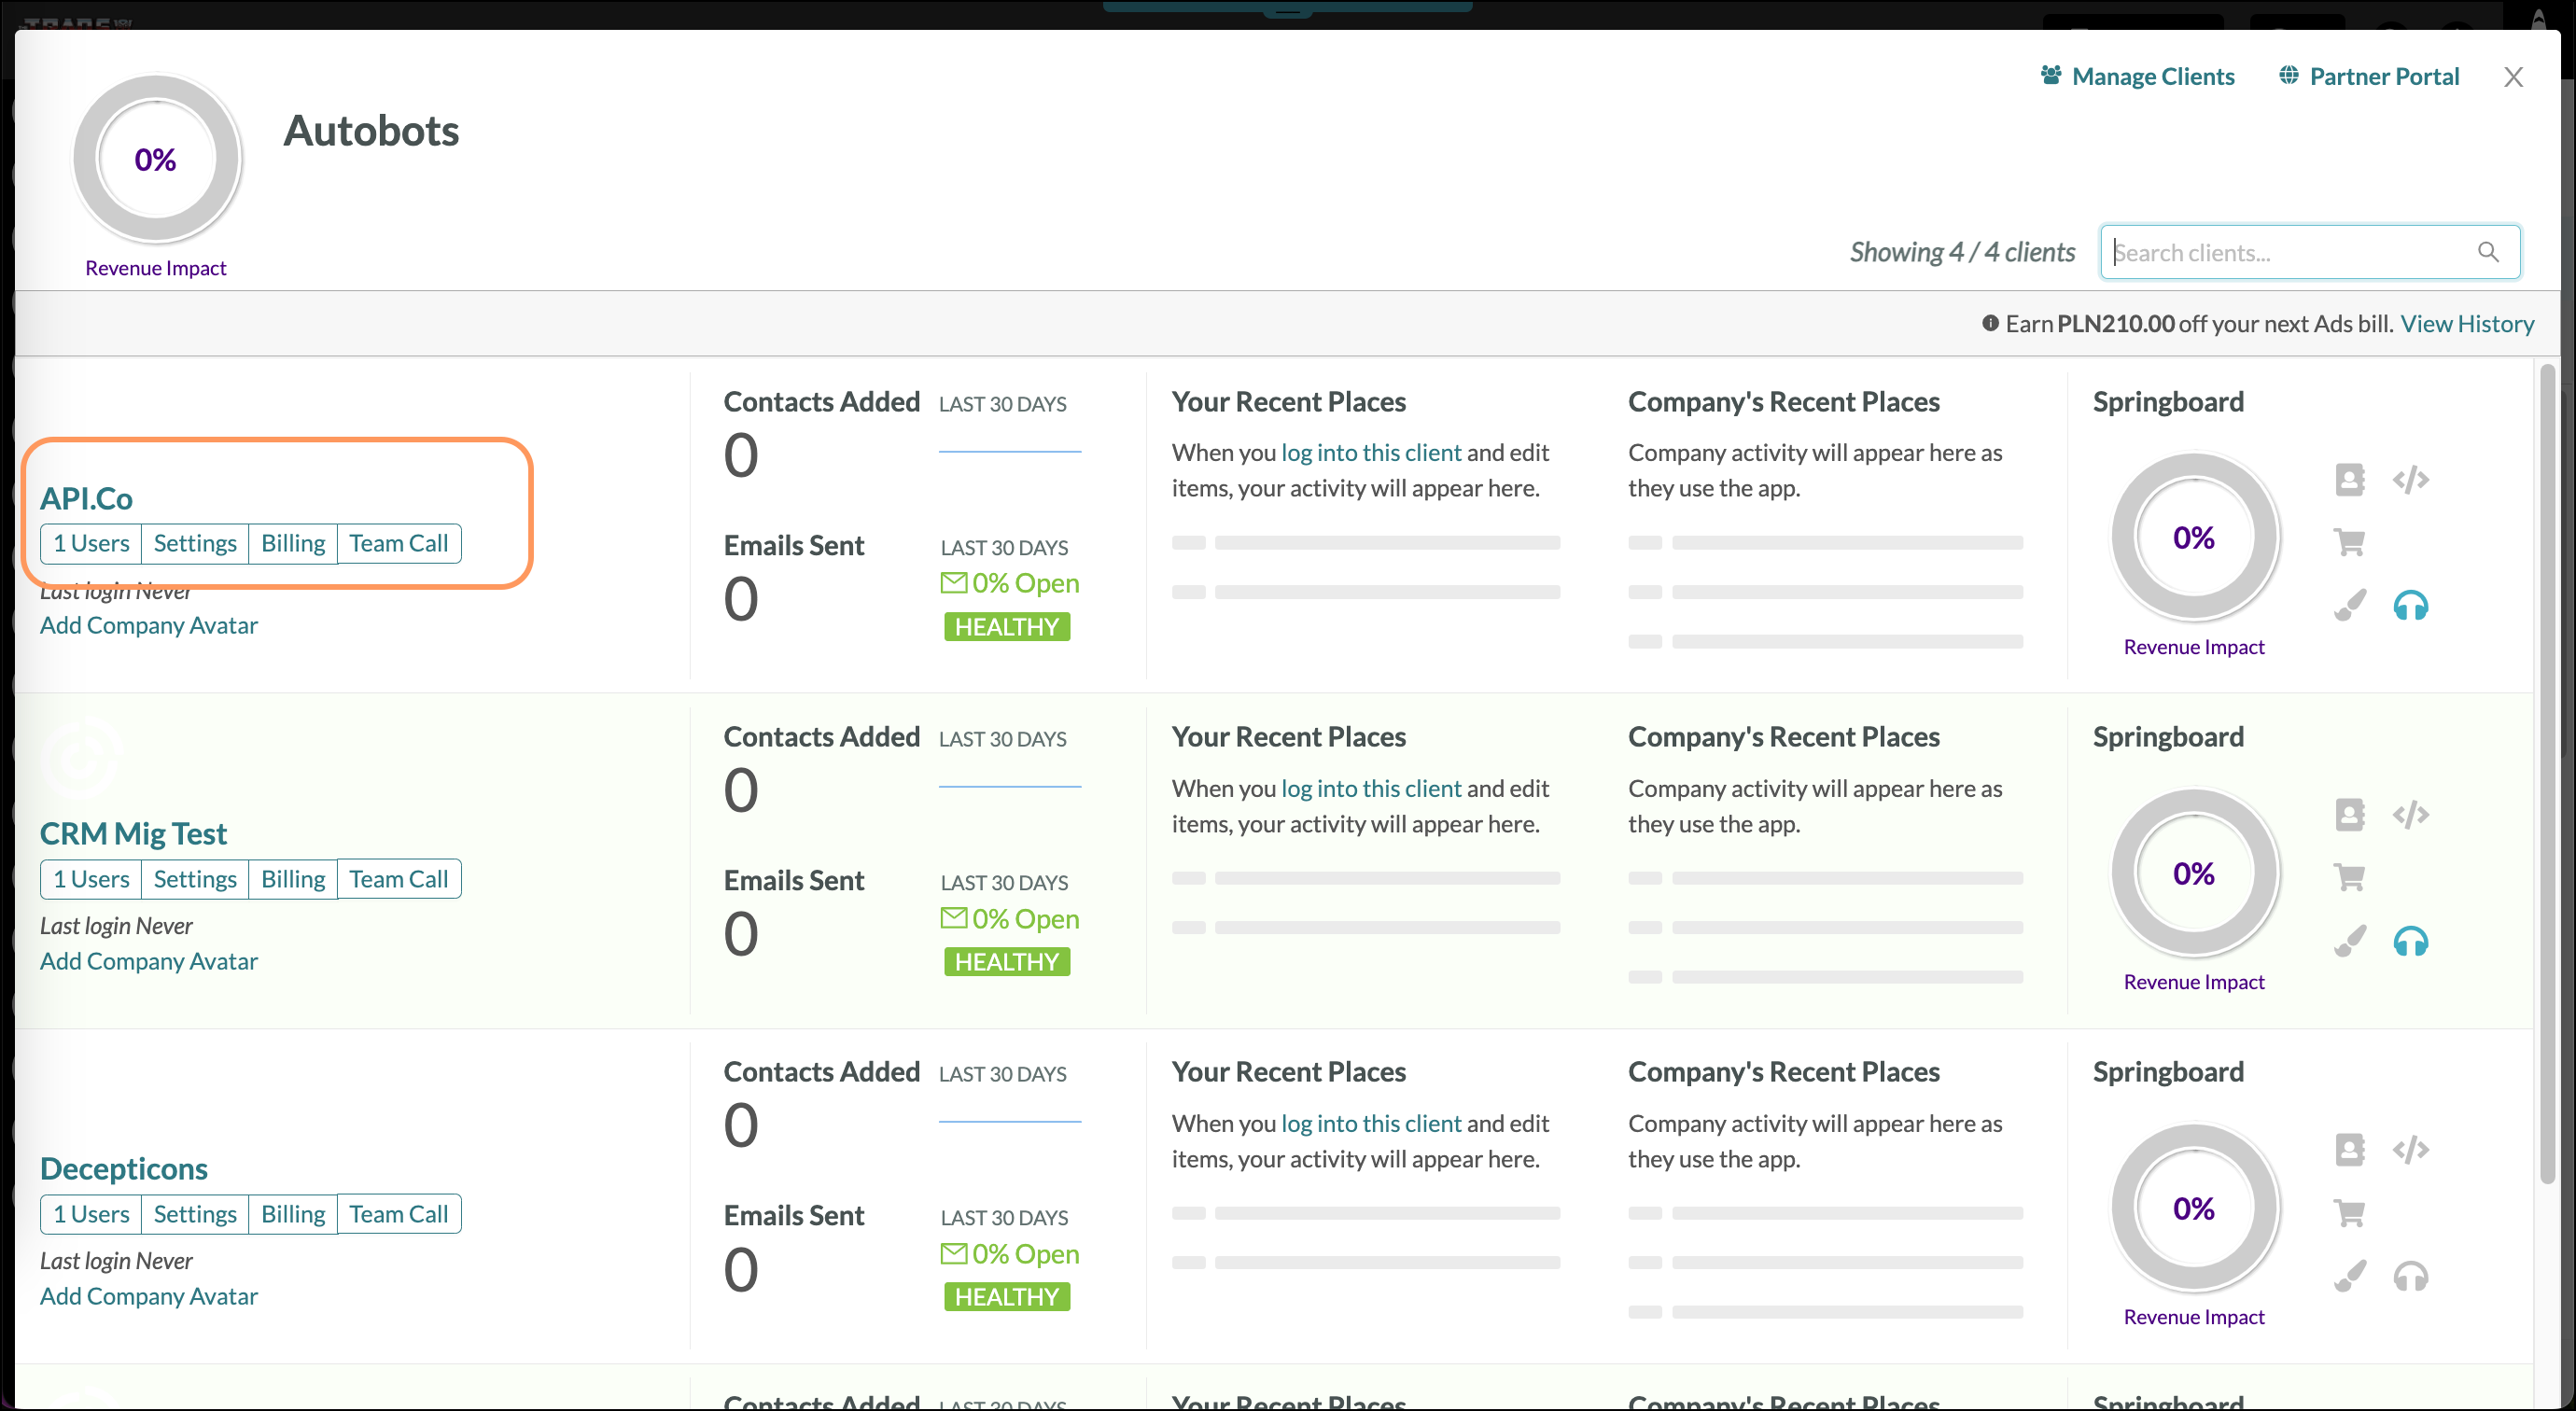
Task: Click headset support icon in API.Co Springboard
Action: point(2411,605)
